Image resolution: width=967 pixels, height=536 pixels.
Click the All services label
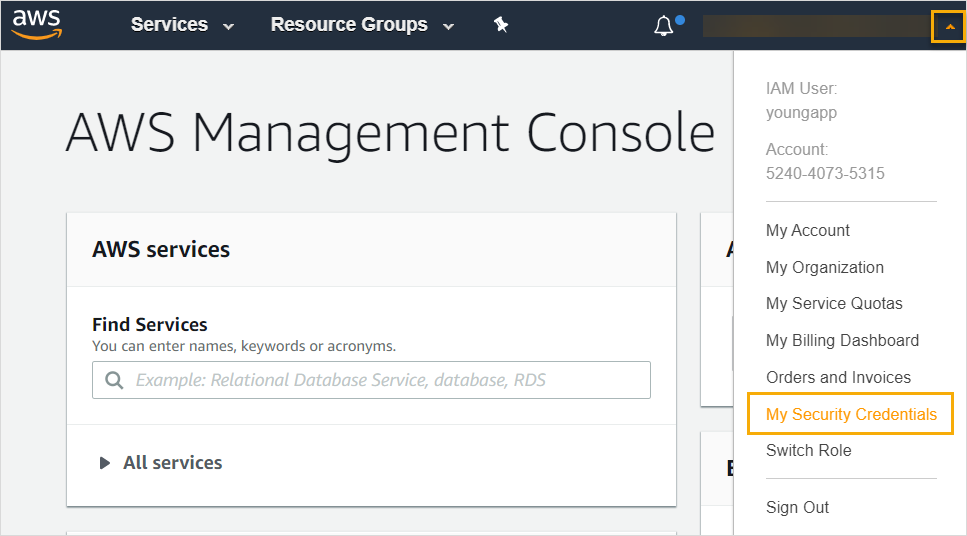click(173, 463)
